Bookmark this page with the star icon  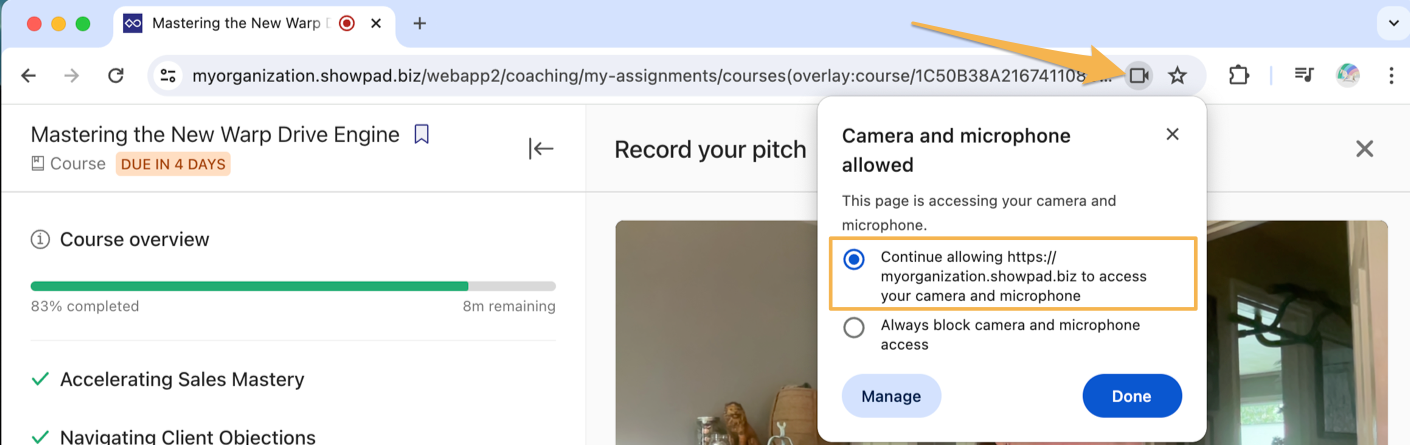click(1177, 75)
